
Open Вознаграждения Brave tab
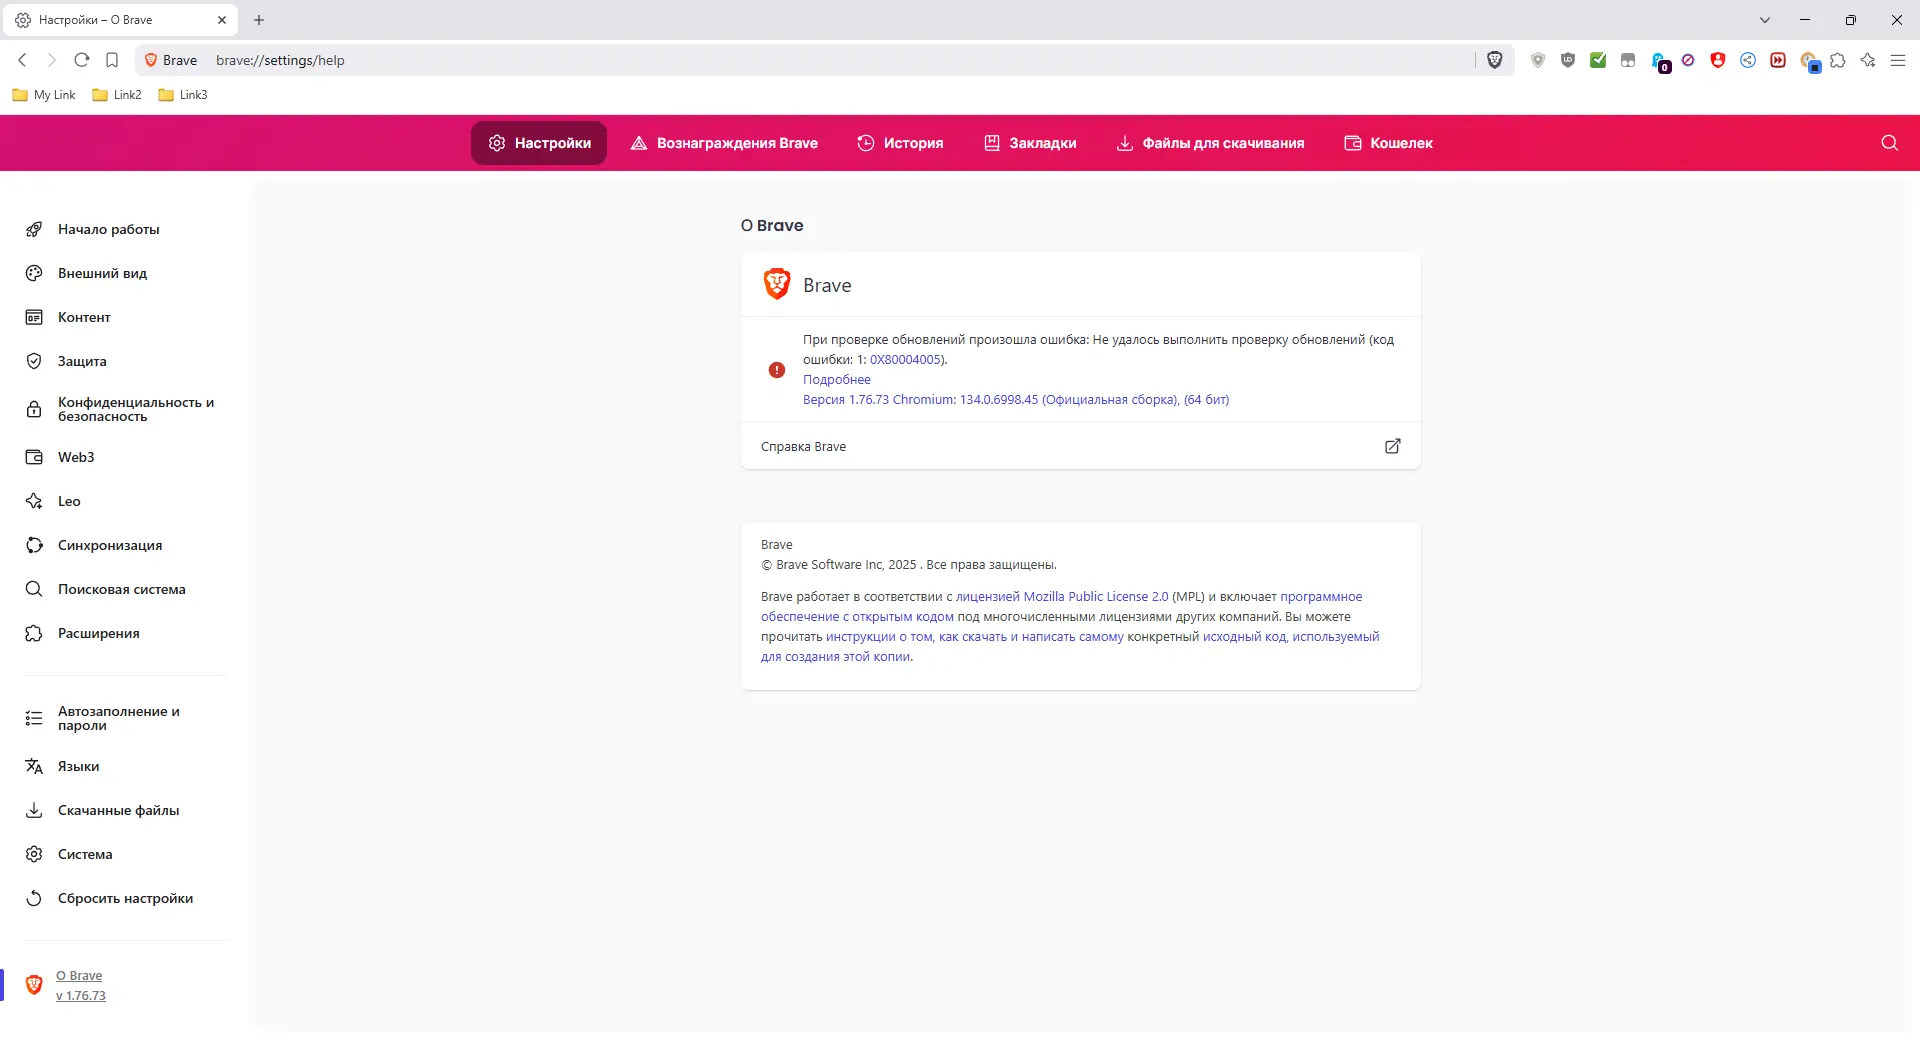[724, 143]
